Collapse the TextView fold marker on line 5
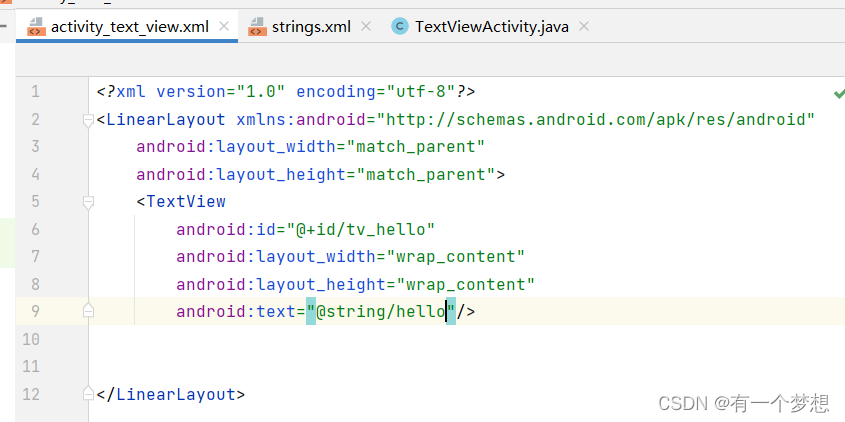This screenshot has width=845, height=422. [88, 202]
